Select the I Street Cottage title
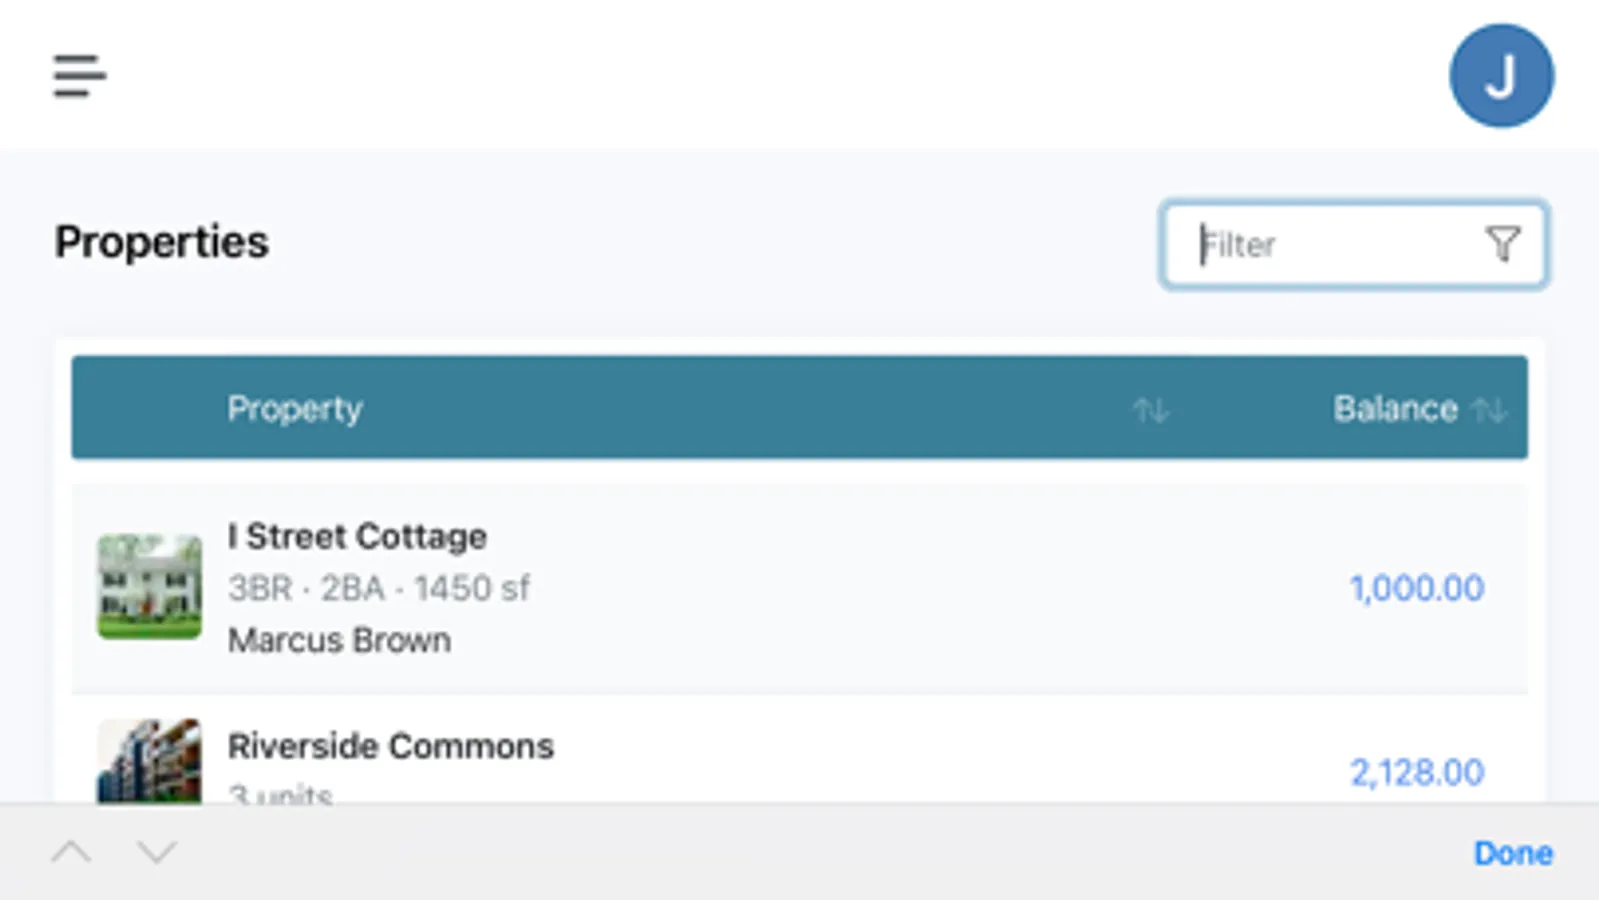This screenshot has height=900, width=1599. pyautogui.click(x=357, y=537)
